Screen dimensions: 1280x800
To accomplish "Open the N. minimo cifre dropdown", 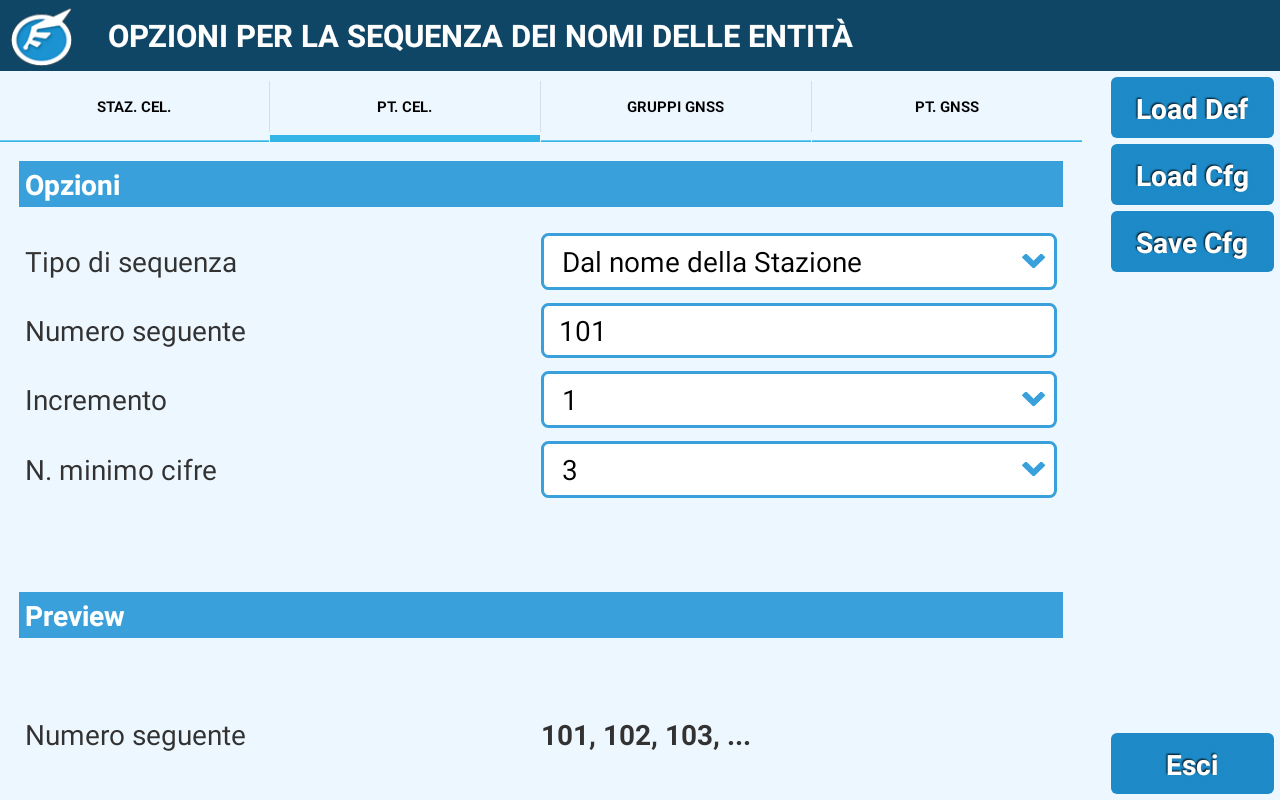I will (798, 469).
